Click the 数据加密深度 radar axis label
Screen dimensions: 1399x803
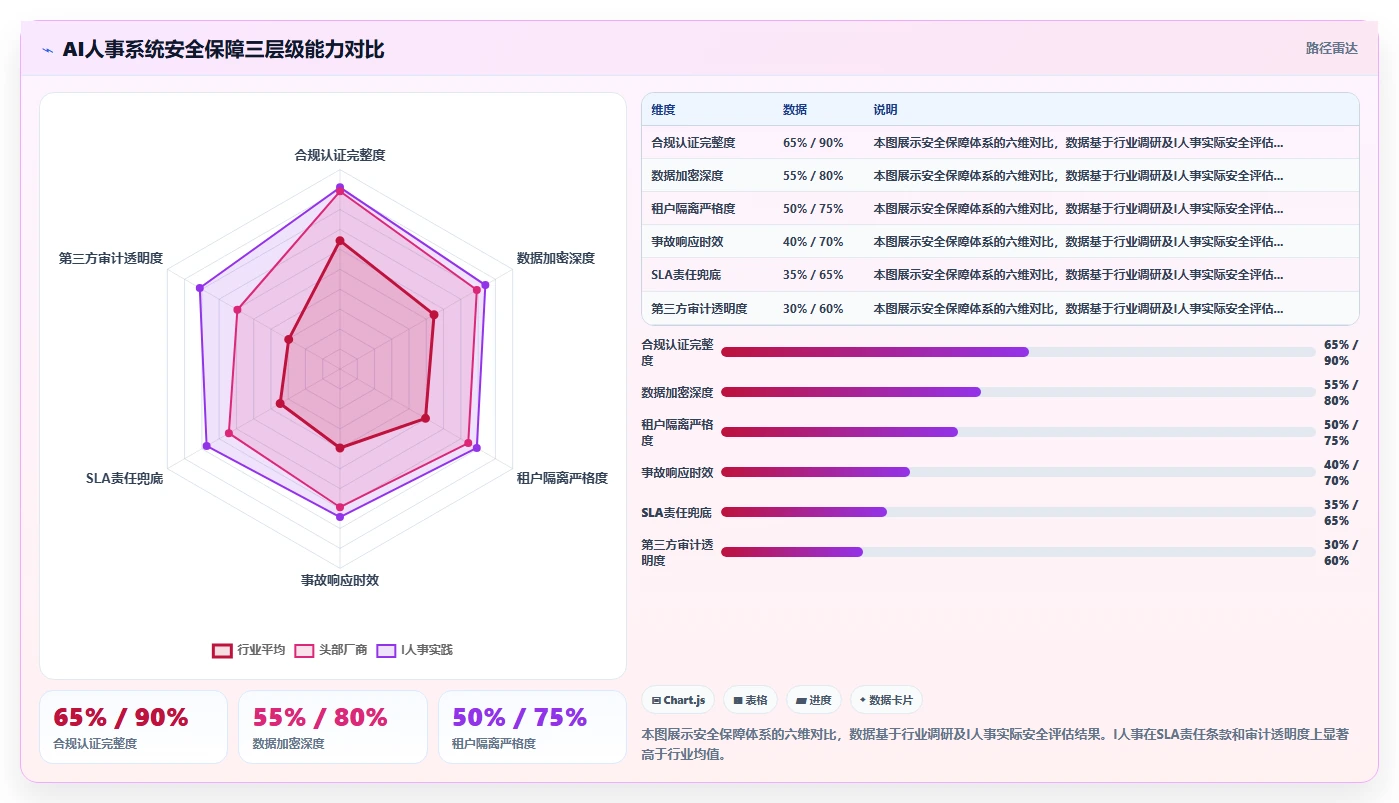click(x=555, y=258)
